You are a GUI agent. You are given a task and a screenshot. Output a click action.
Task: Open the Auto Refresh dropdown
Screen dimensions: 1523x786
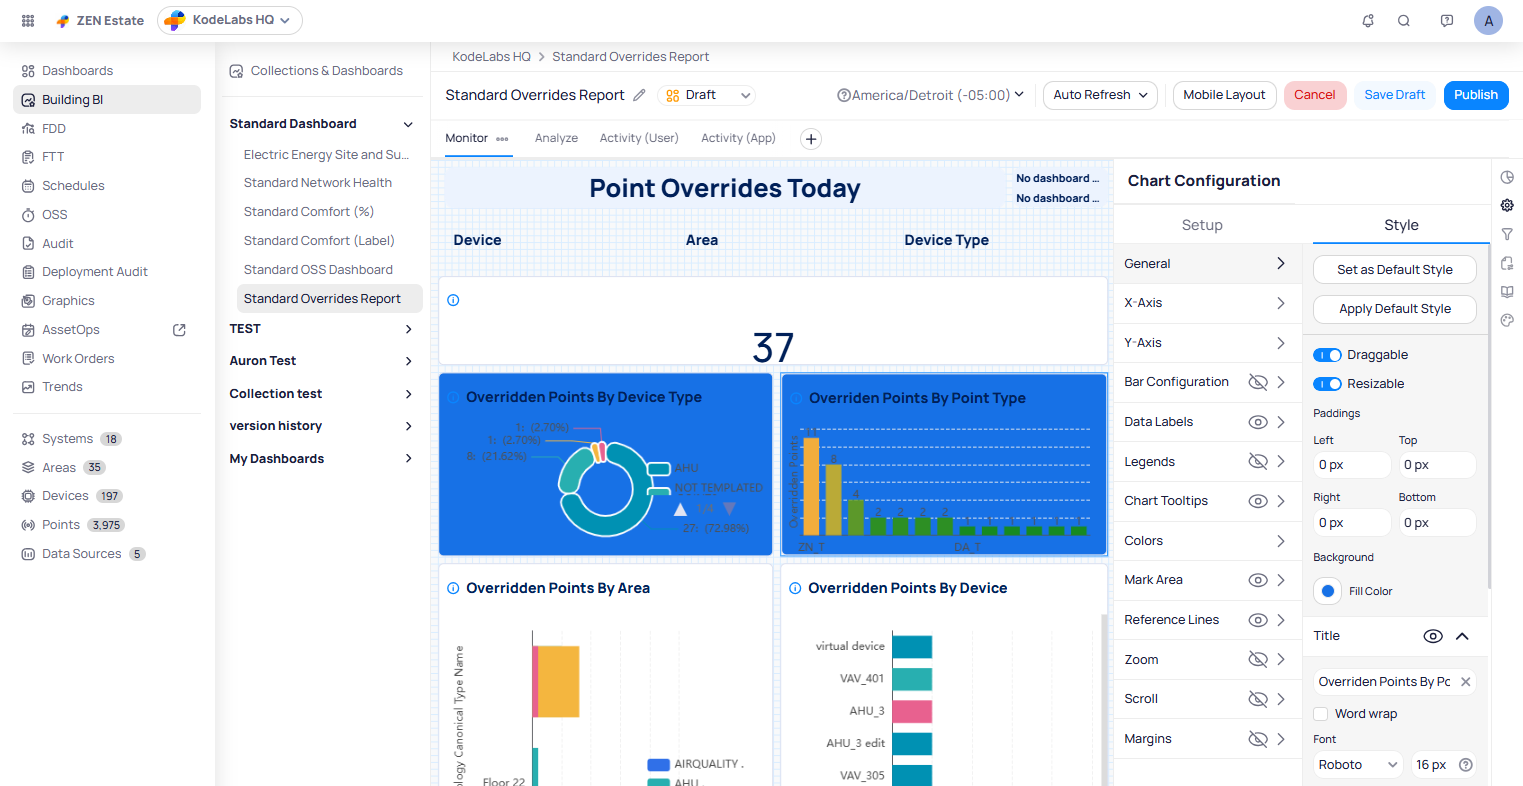tap(1100, 95)
